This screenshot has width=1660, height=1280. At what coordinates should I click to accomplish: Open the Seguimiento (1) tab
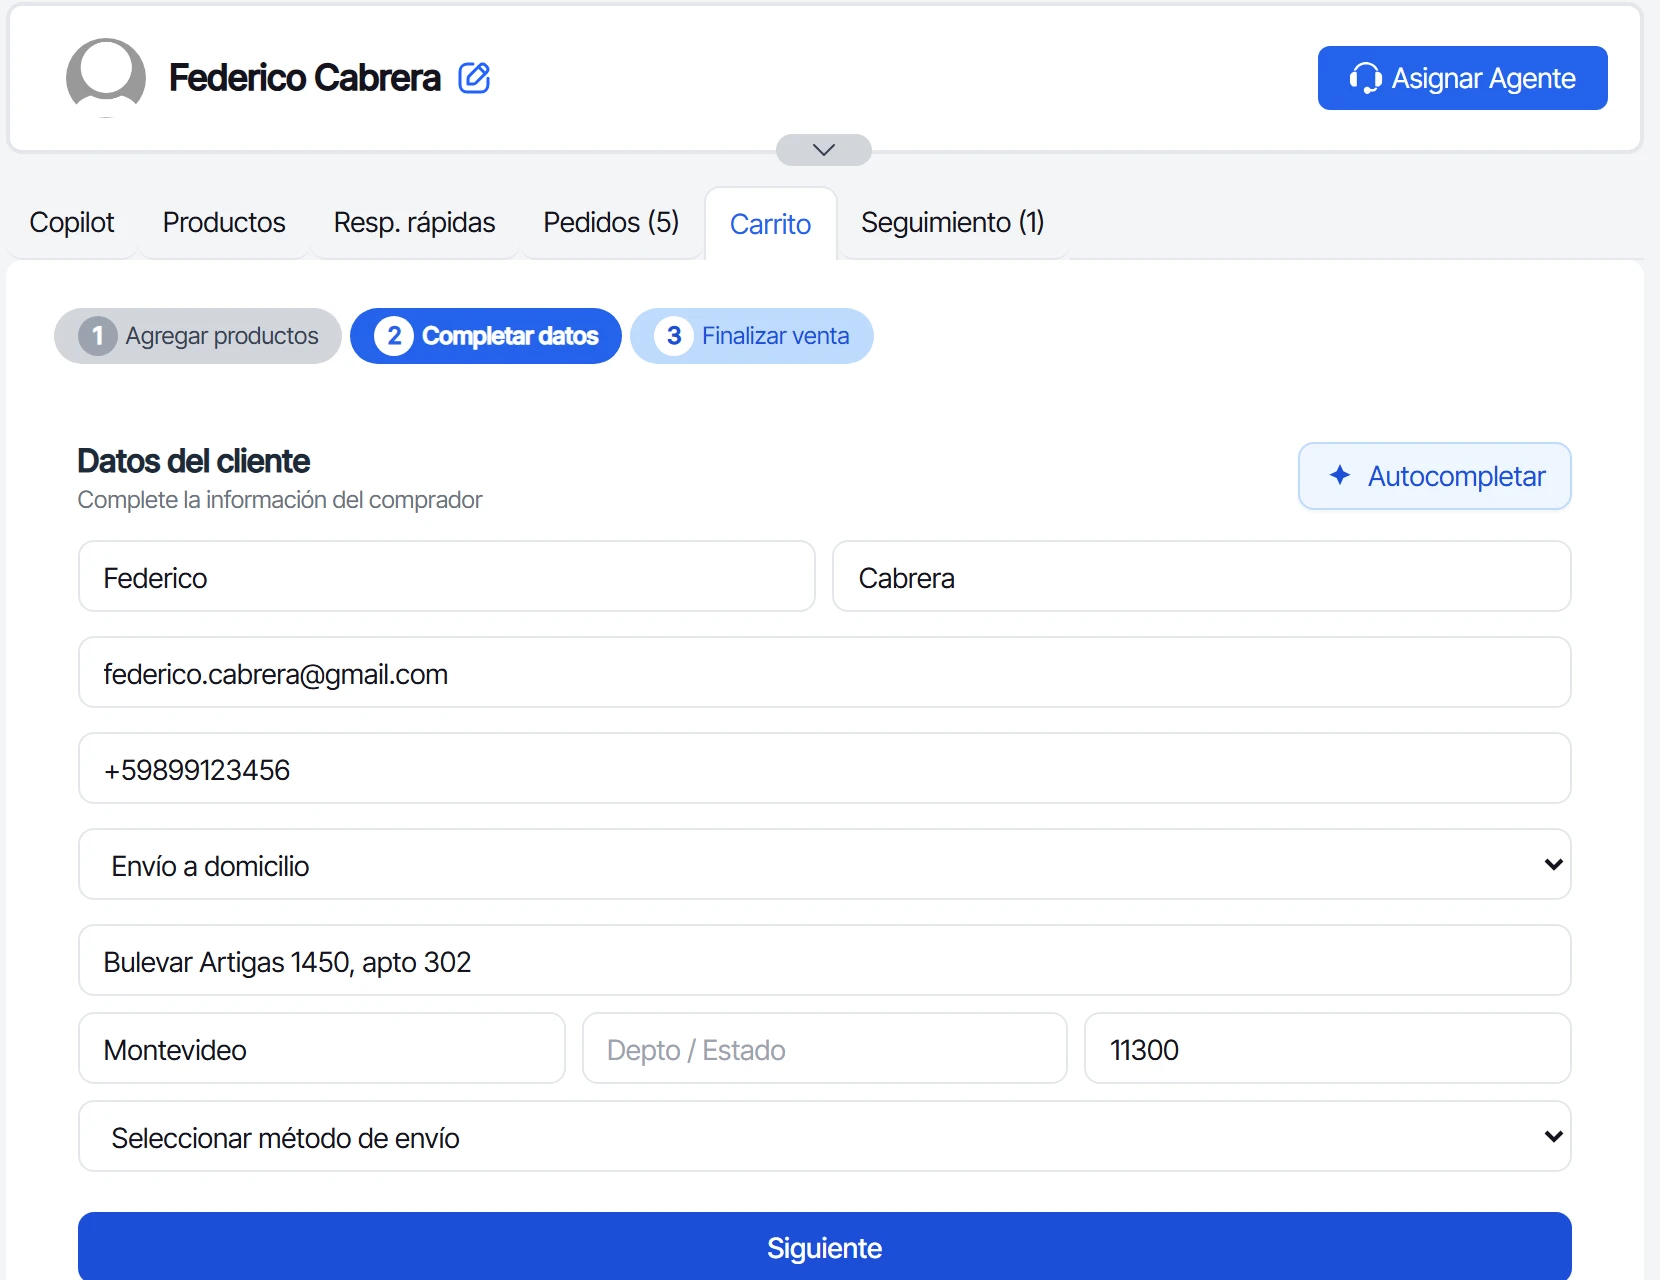point(952,222)
